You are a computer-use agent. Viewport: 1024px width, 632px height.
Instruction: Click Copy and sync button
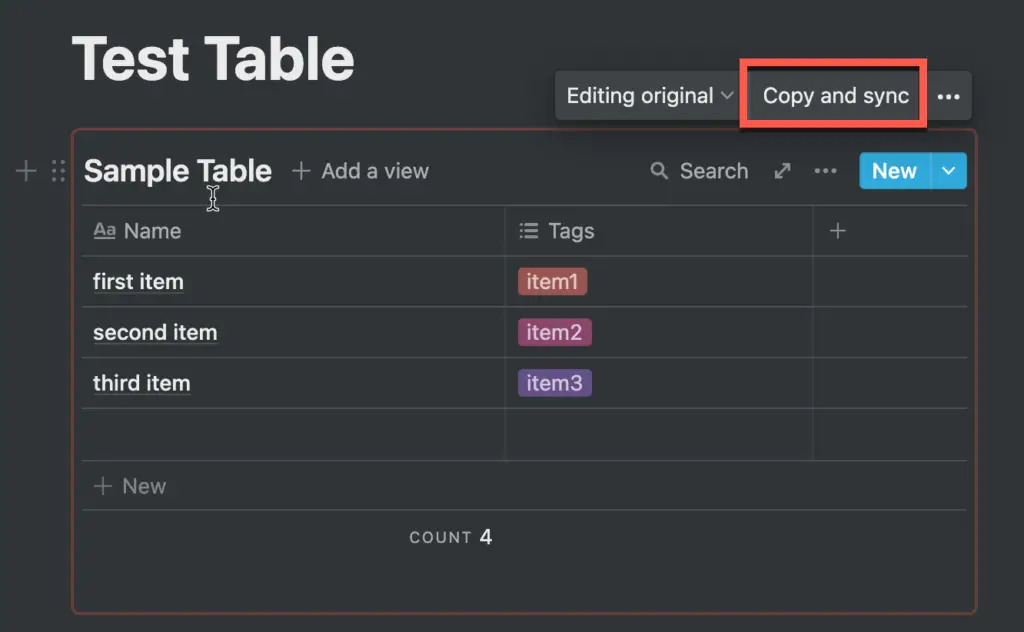tap(836, 96)
